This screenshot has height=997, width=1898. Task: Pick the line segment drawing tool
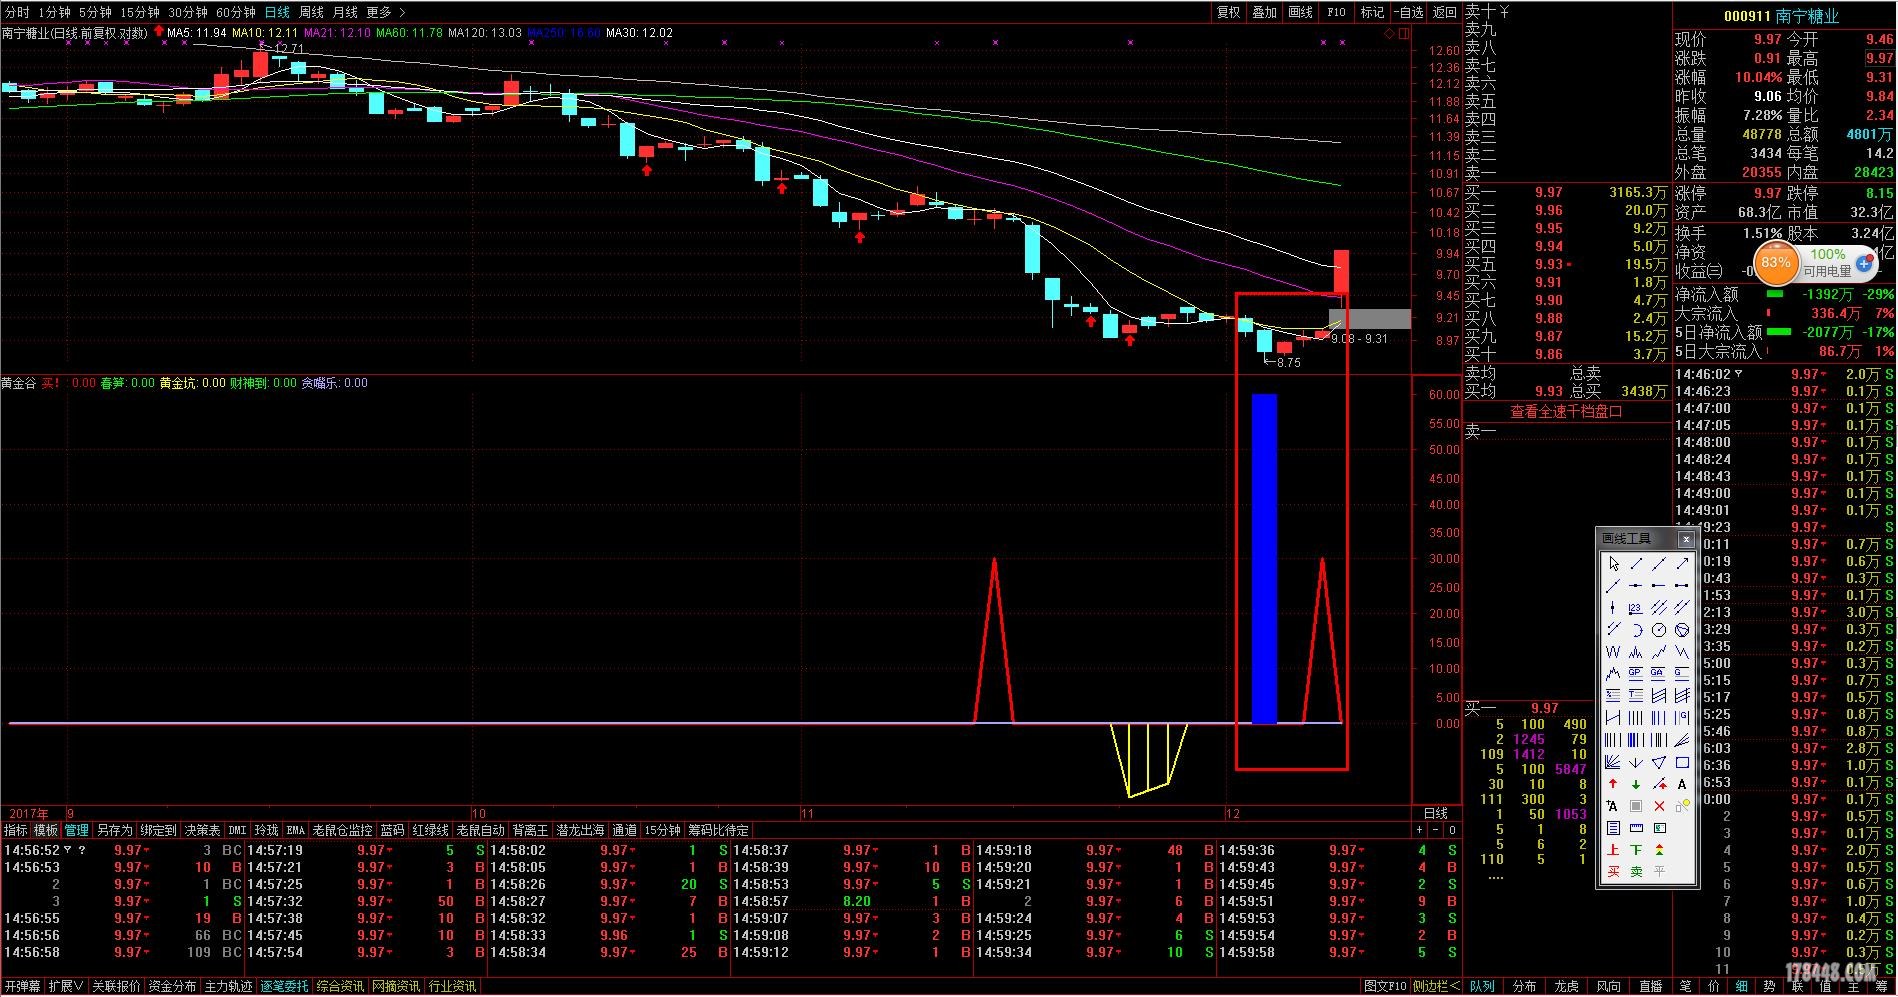click(x=1636, y=564)
